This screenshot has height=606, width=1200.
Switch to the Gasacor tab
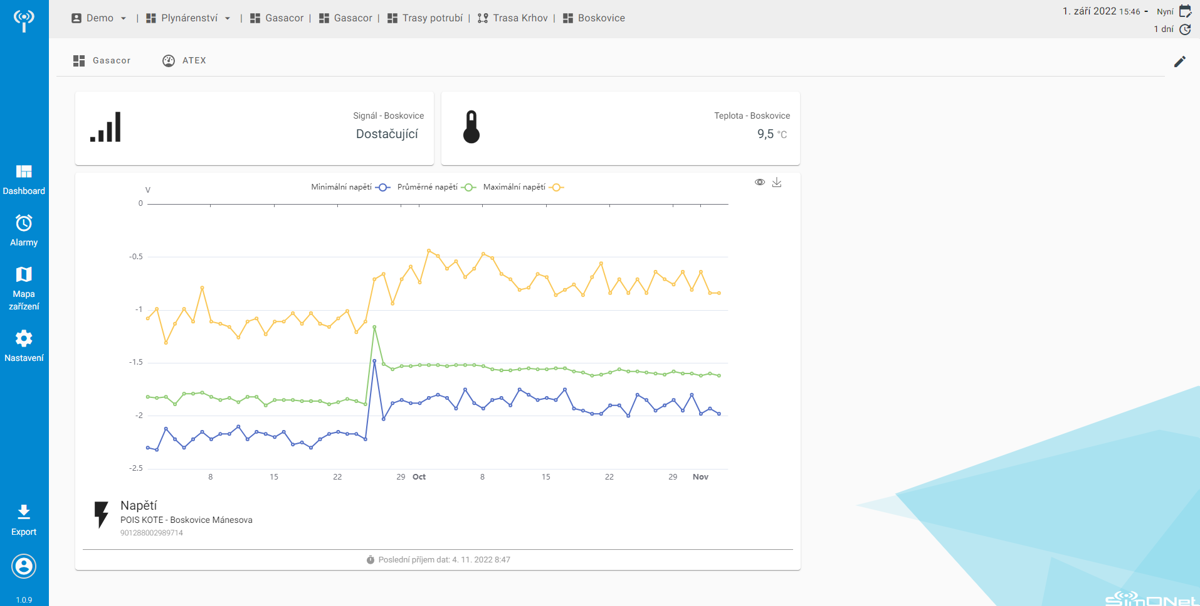pyautogui.click(x=102, y=61)
